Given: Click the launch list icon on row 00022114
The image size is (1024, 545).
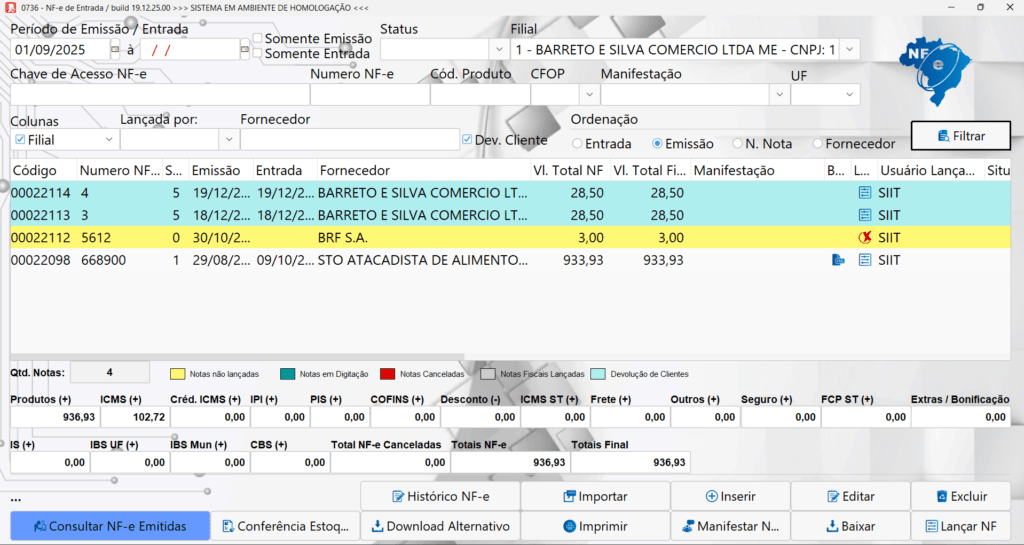Looking at the screenshot, I should (x=864, y=193).
